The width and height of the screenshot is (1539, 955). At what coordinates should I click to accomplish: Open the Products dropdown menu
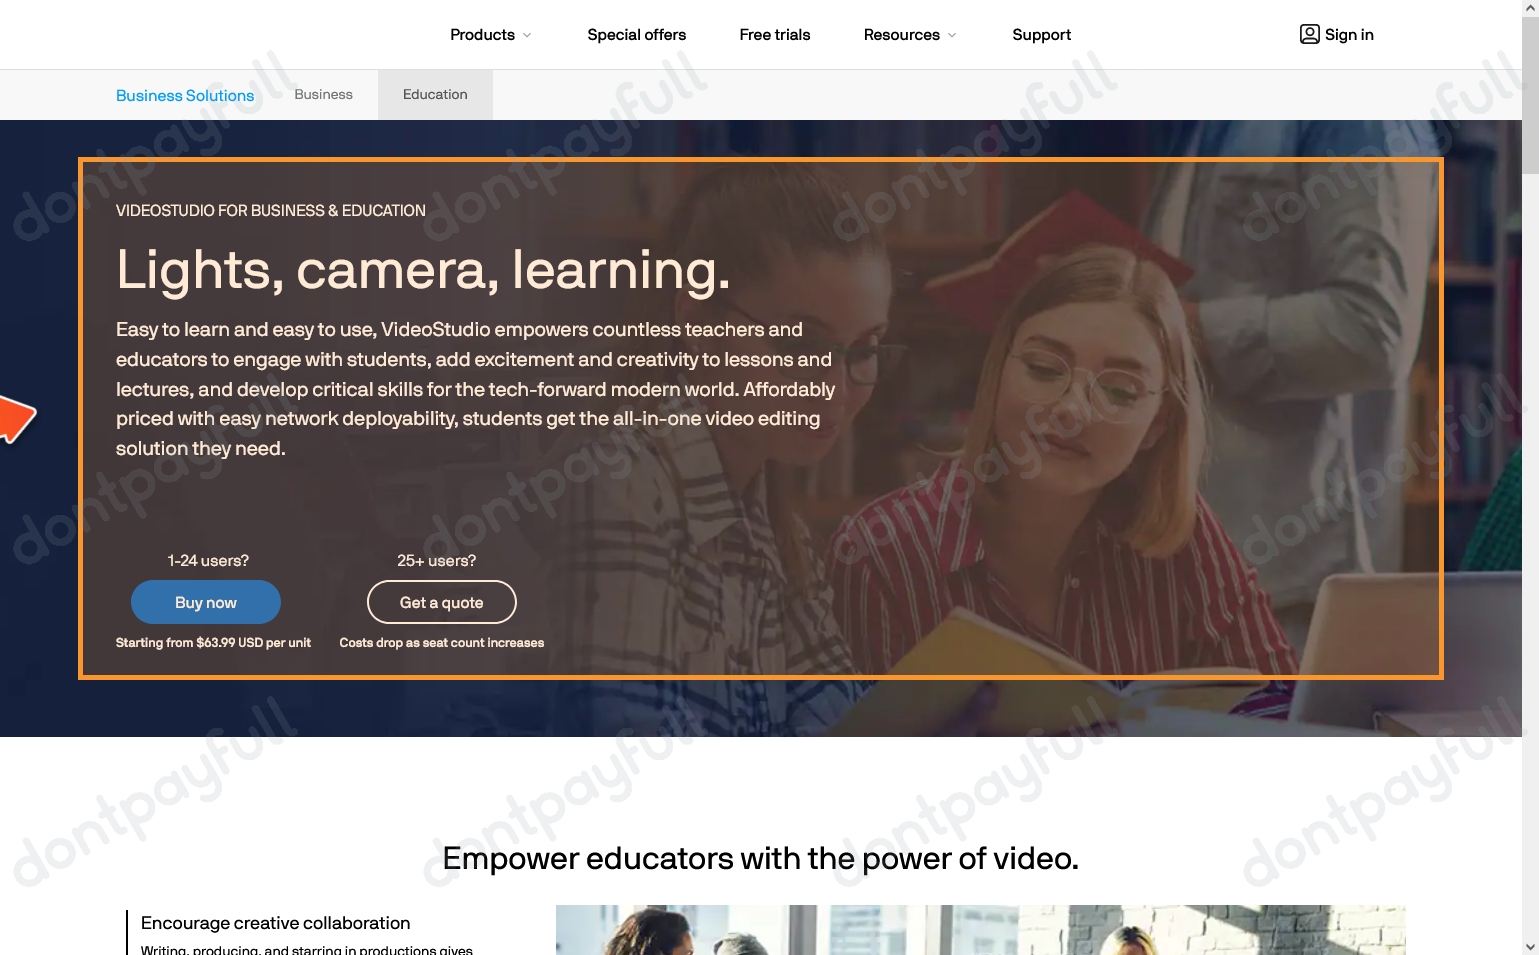pyautogui.click(x=482, y=34)
